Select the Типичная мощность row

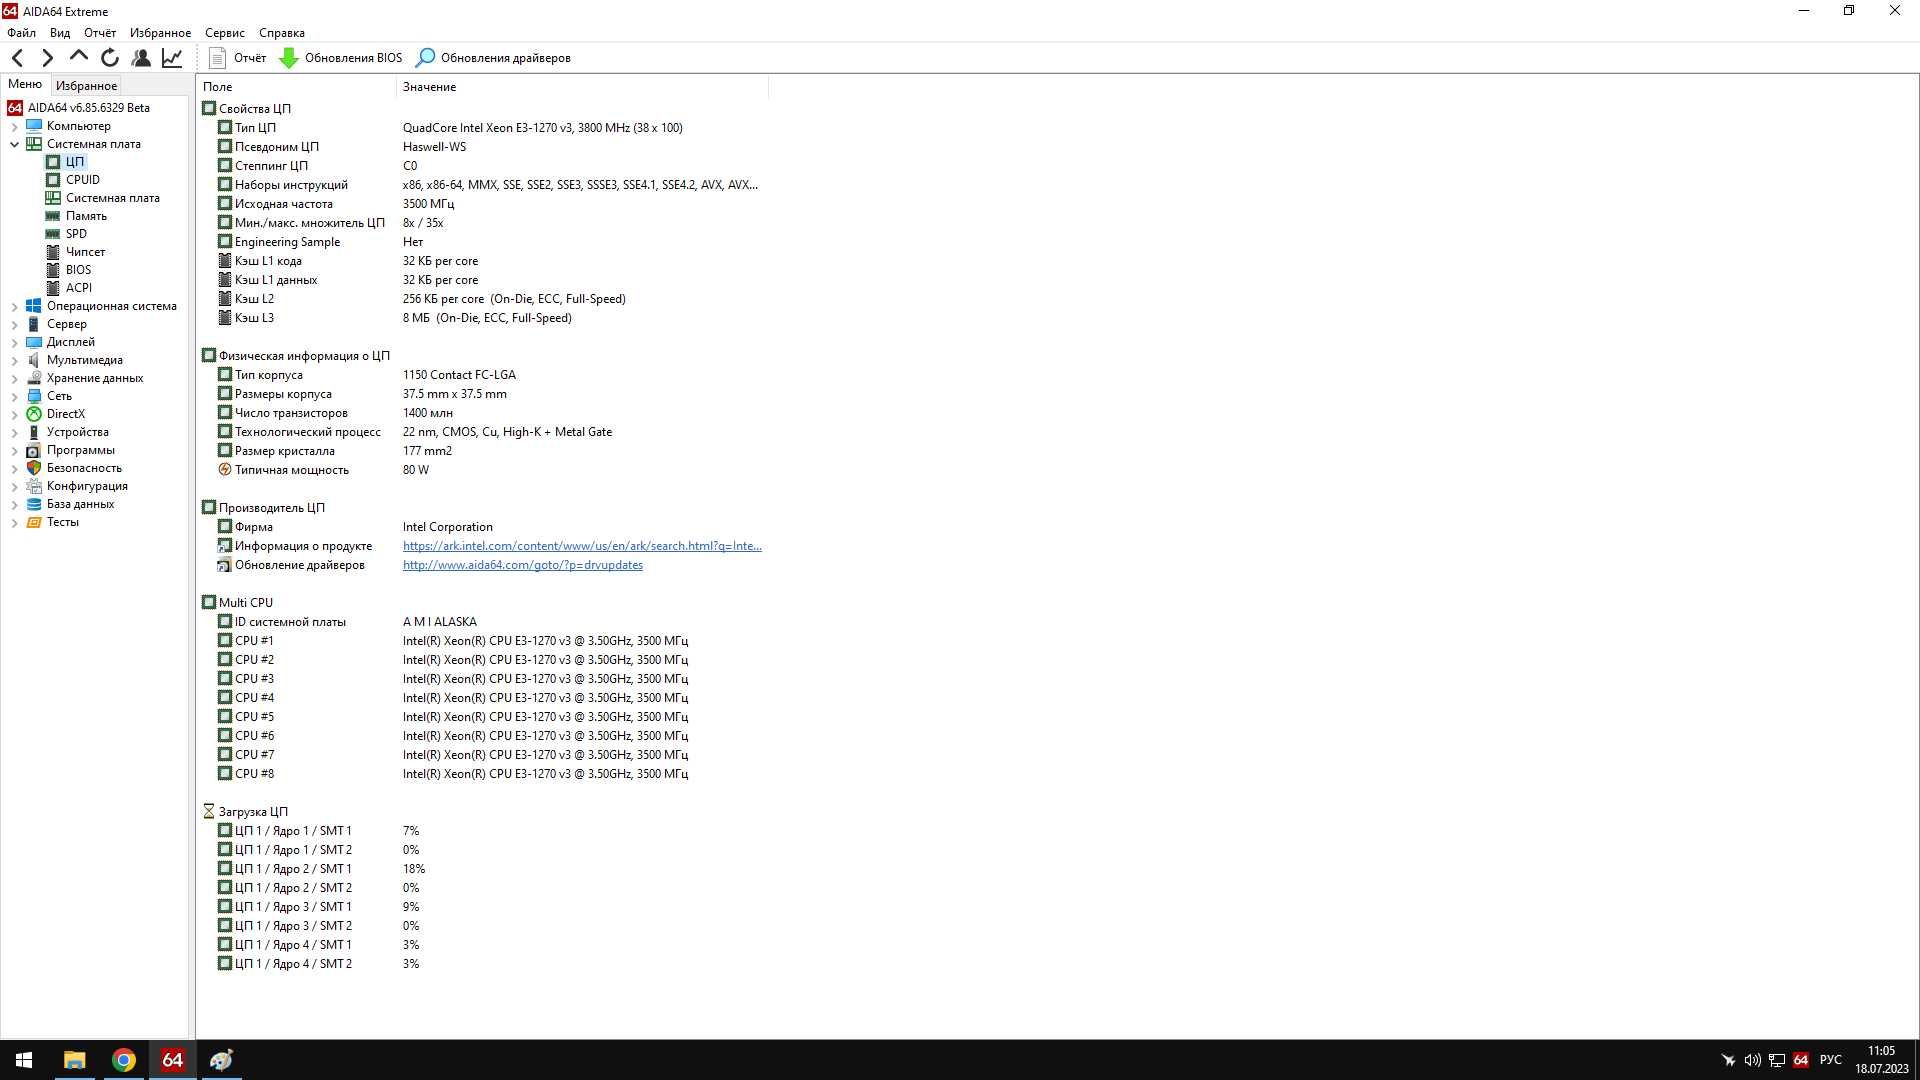484,470
